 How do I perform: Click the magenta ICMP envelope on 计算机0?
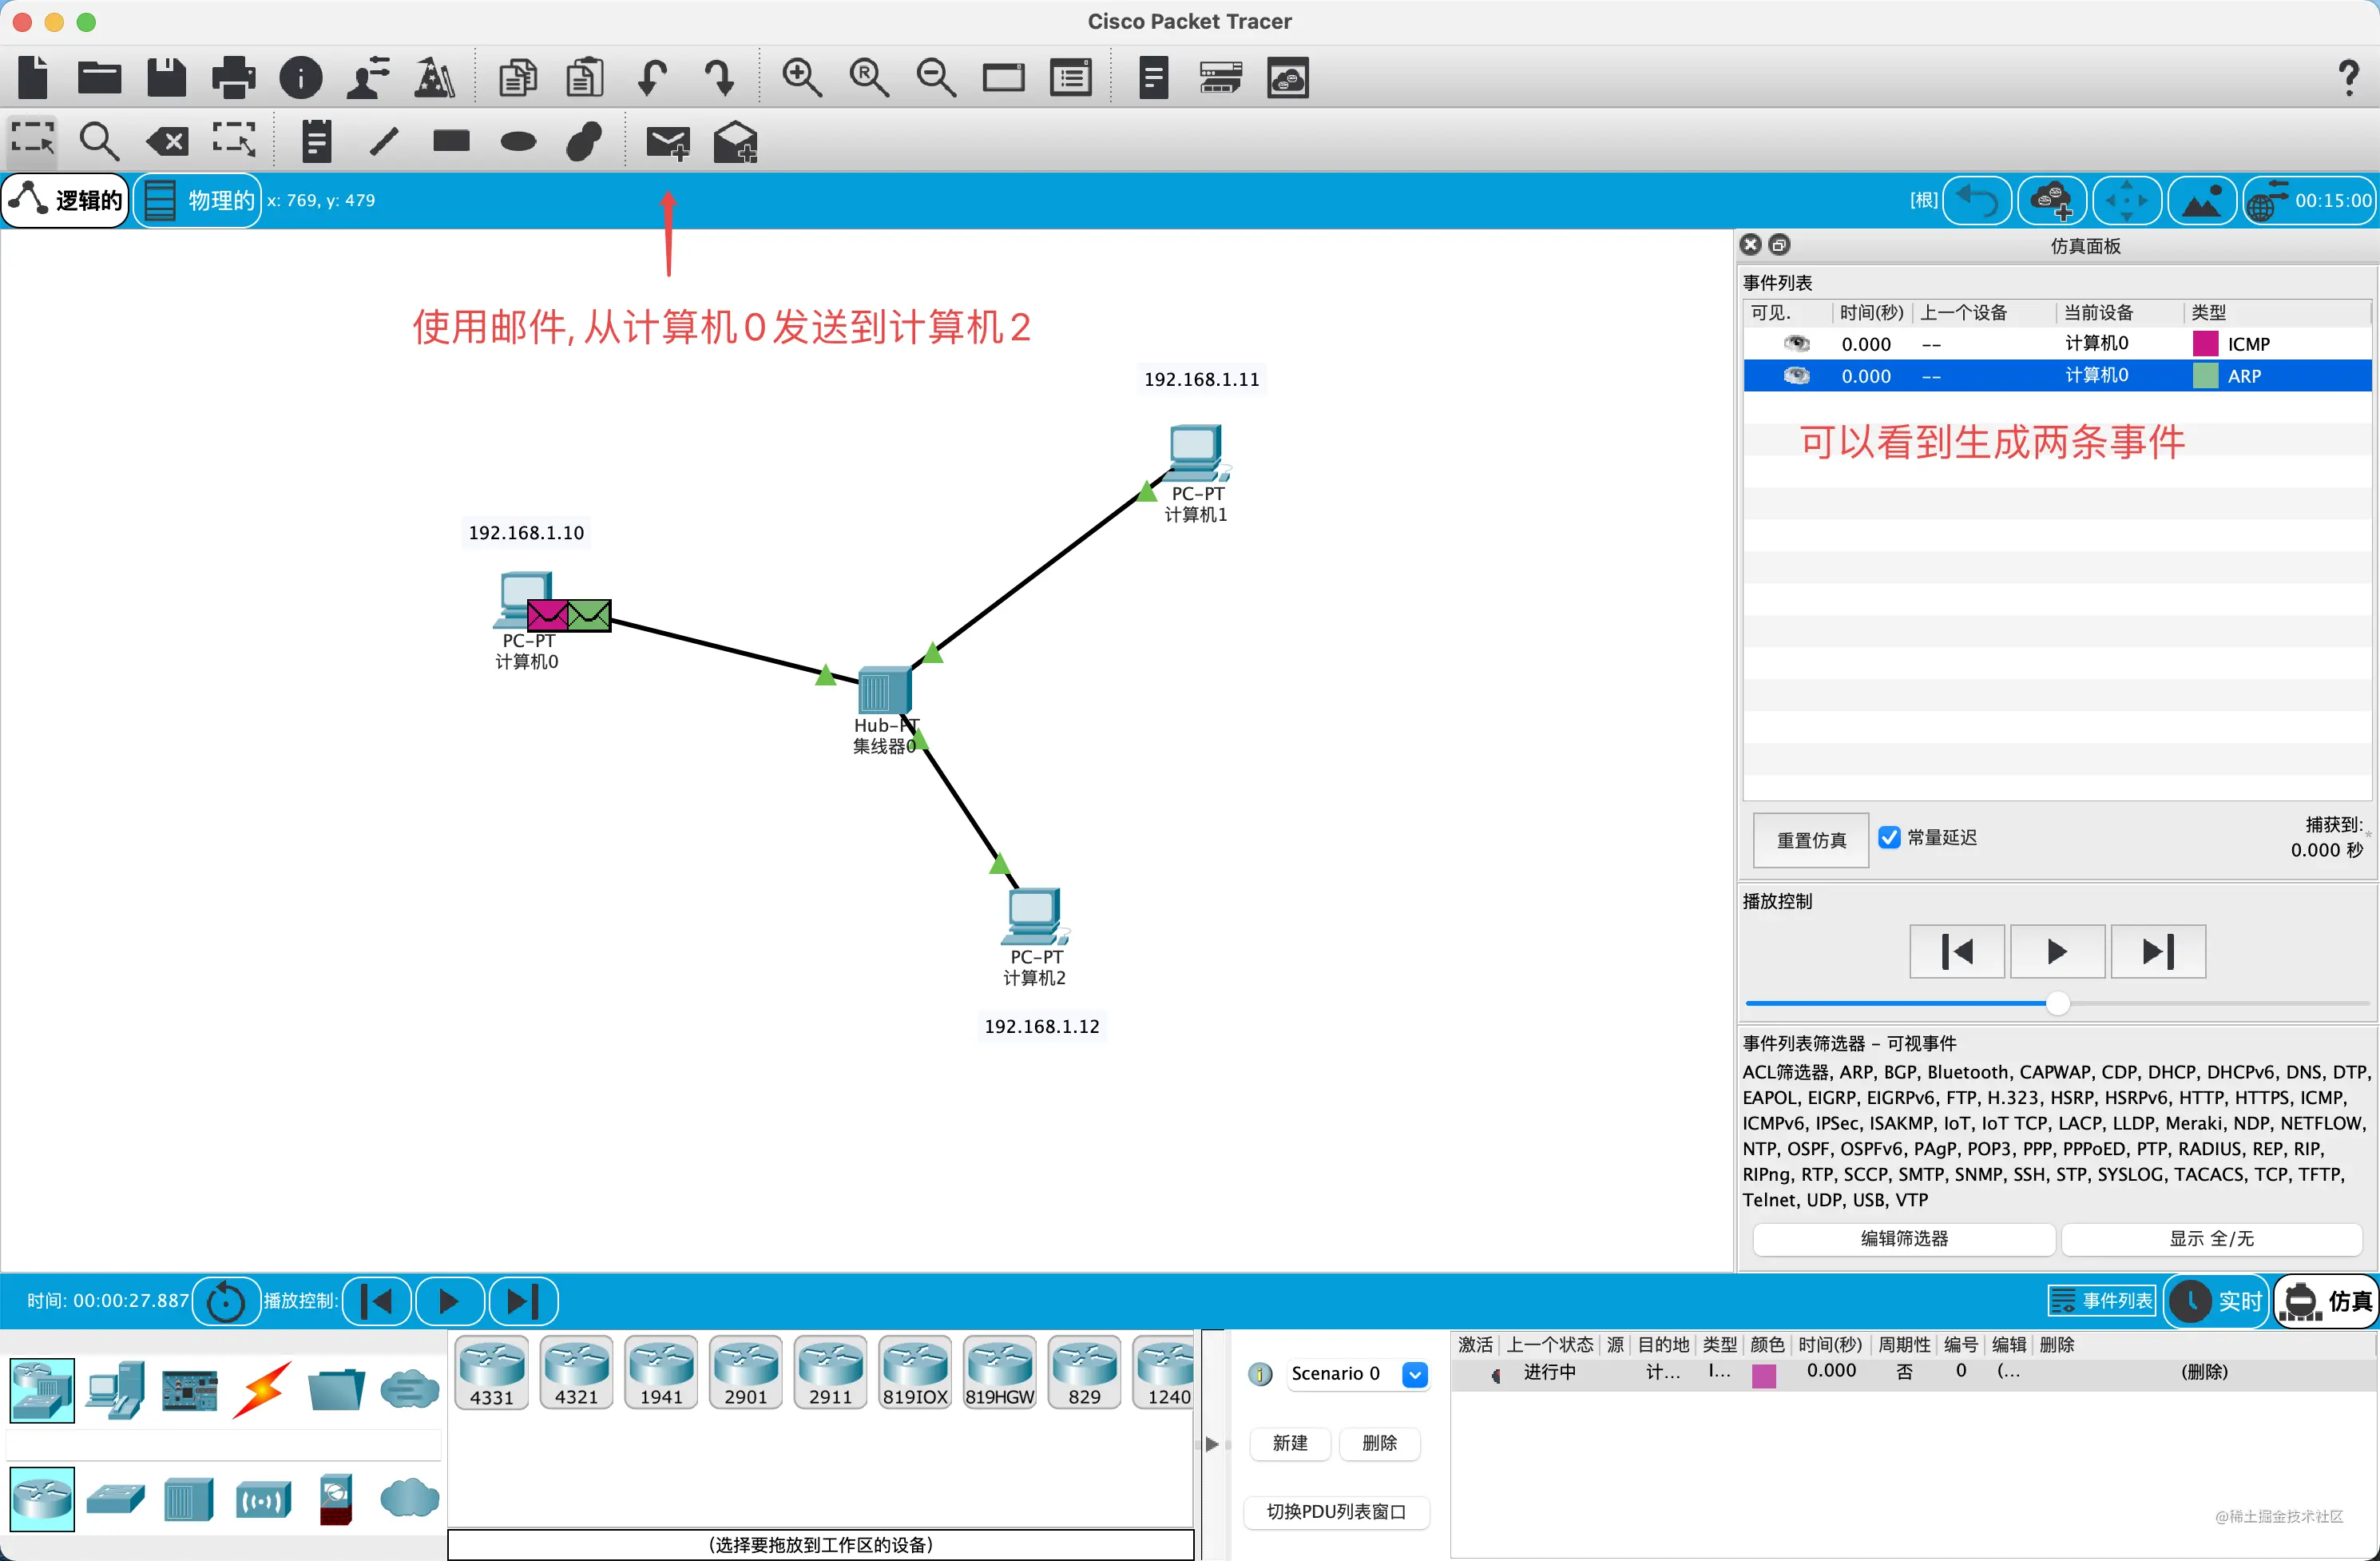(547, 615)
